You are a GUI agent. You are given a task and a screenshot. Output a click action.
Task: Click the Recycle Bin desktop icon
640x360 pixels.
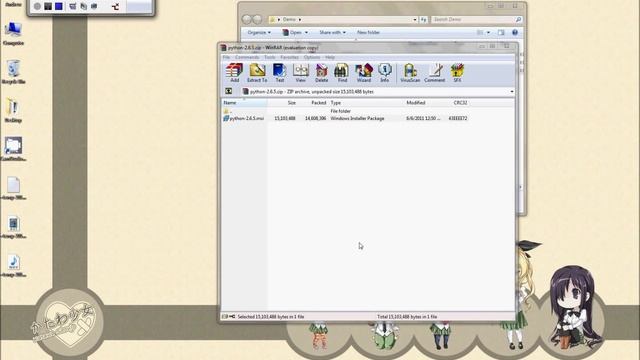tap(13, 72)
